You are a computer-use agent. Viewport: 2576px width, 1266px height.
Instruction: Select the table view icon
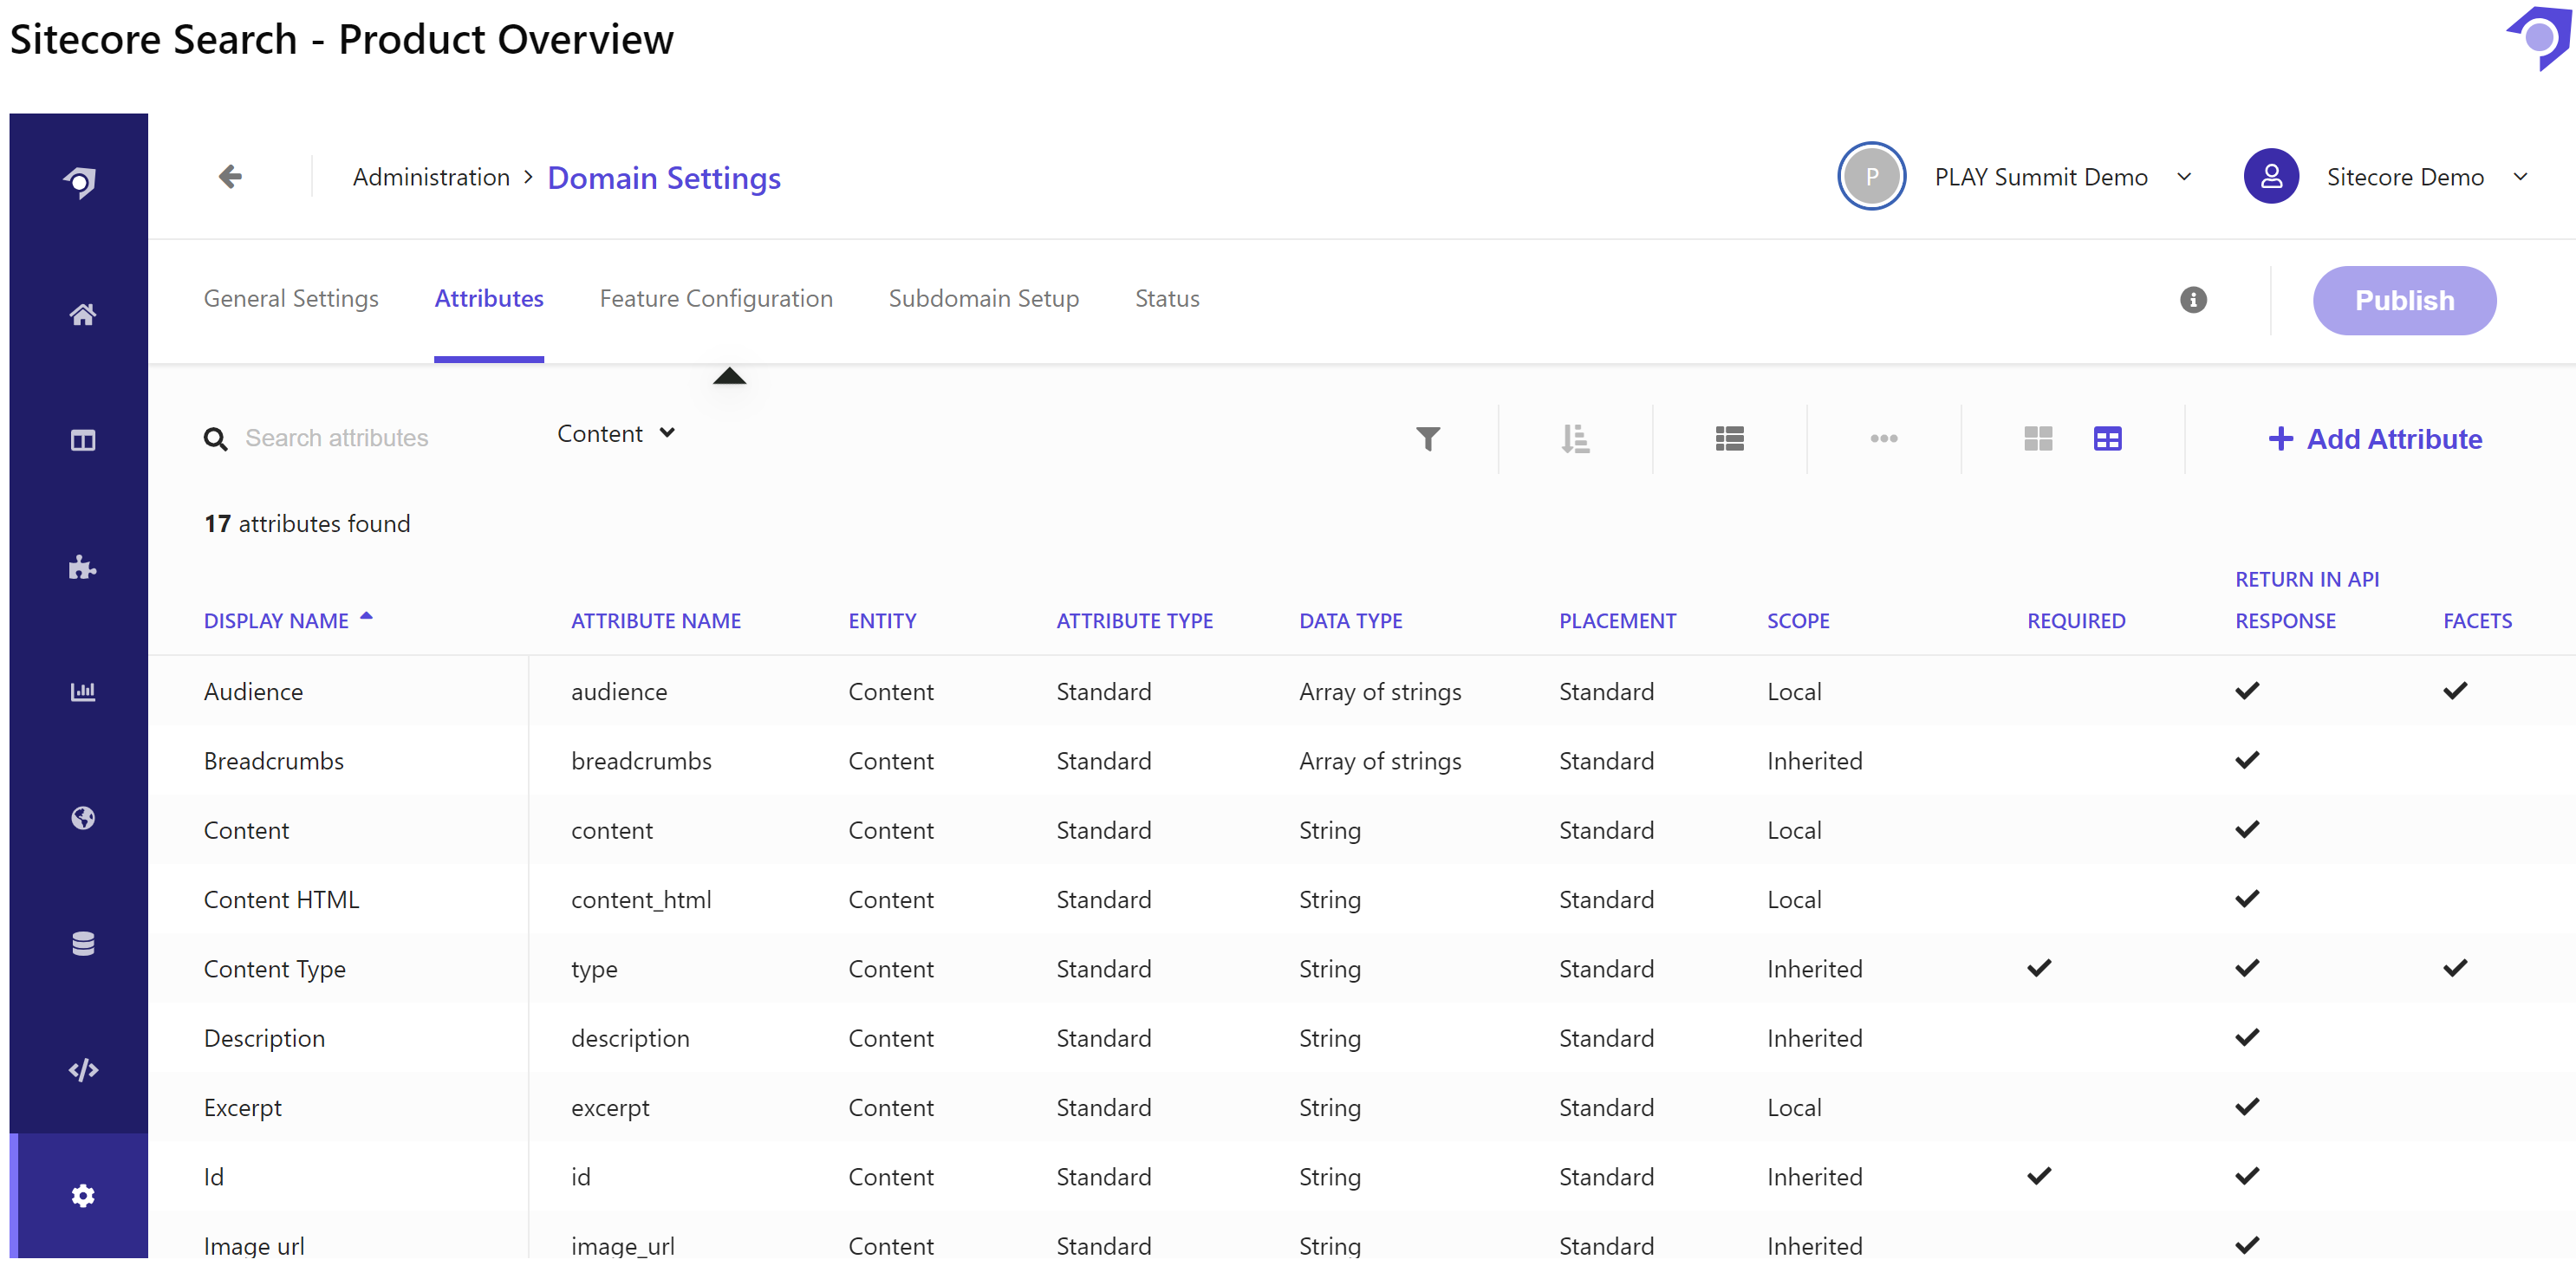(x=2107, y=438)
